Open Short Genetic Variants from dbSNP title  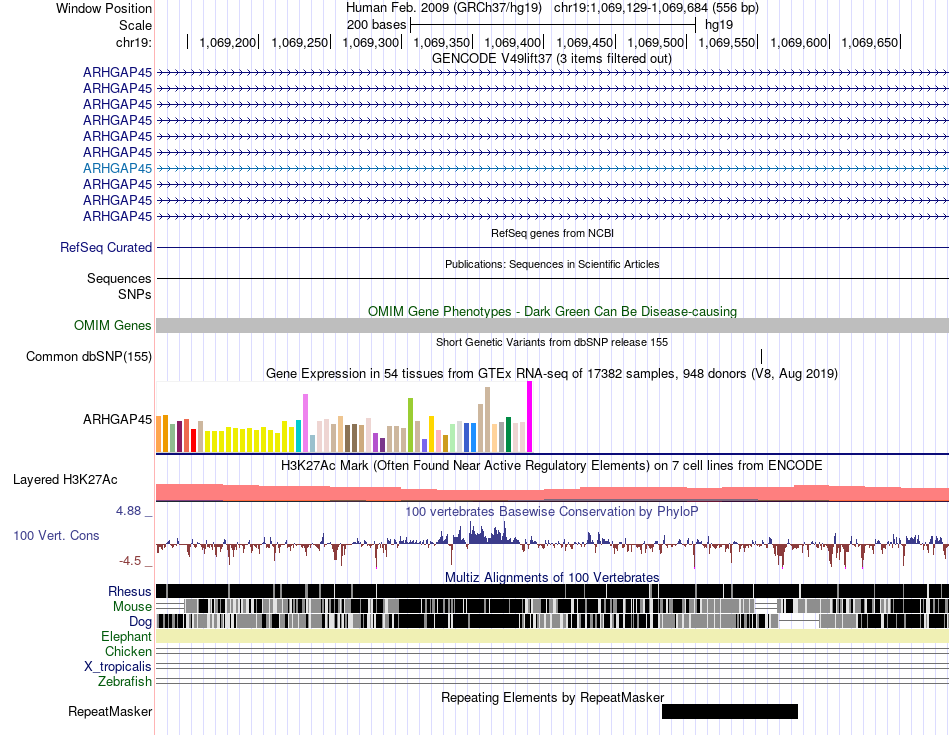click(552, 342)
